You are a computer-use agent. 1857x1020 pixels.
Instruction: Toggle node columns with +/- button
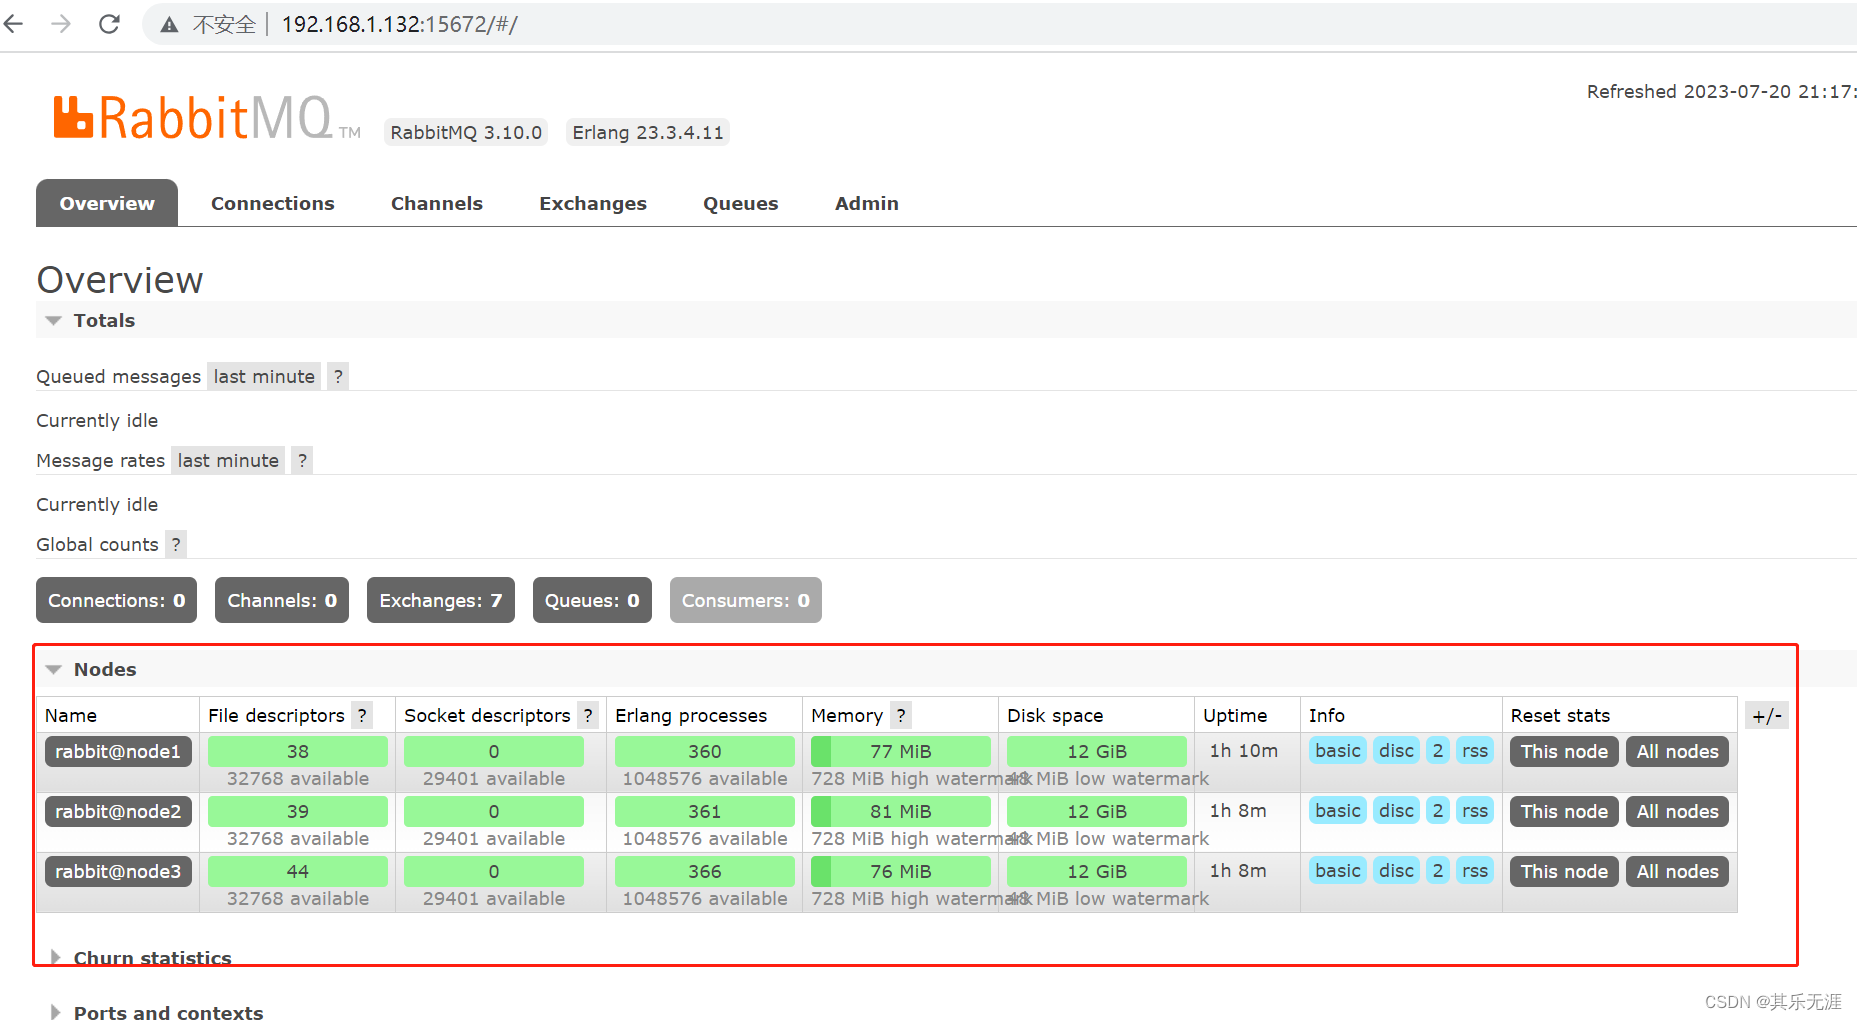coord(1767,715)
